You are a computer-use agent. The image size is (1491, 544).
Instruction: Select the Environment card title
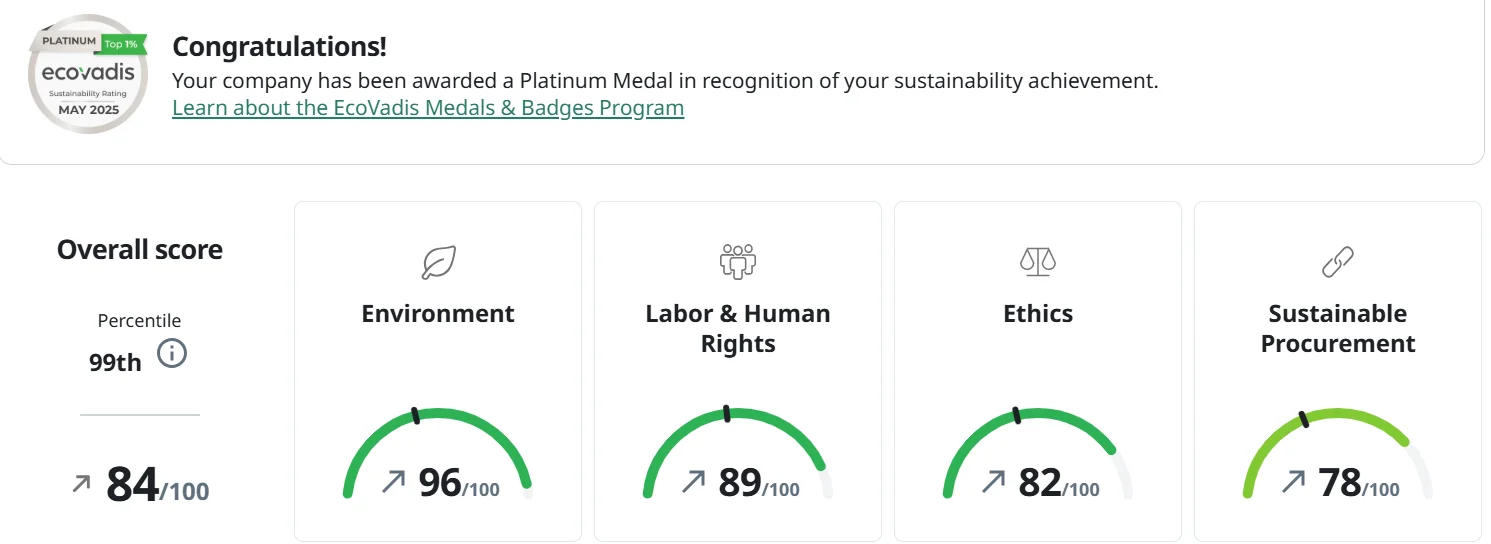[438, 314]
